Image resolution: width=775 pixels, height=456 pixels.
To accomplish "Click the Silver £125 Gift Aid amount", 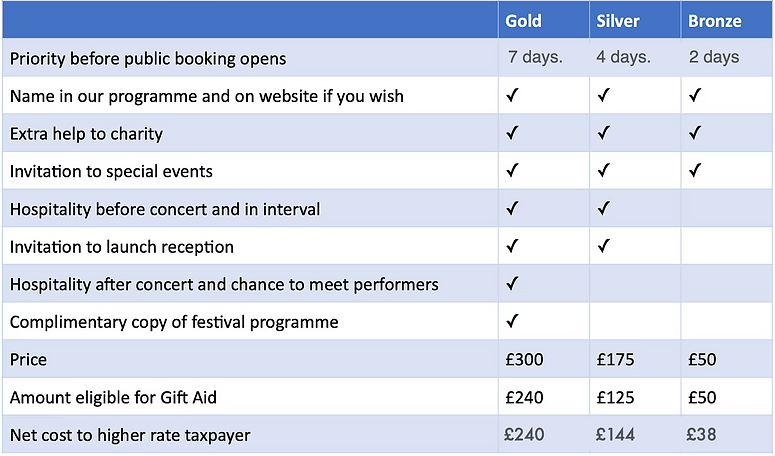I will [615, 397].
